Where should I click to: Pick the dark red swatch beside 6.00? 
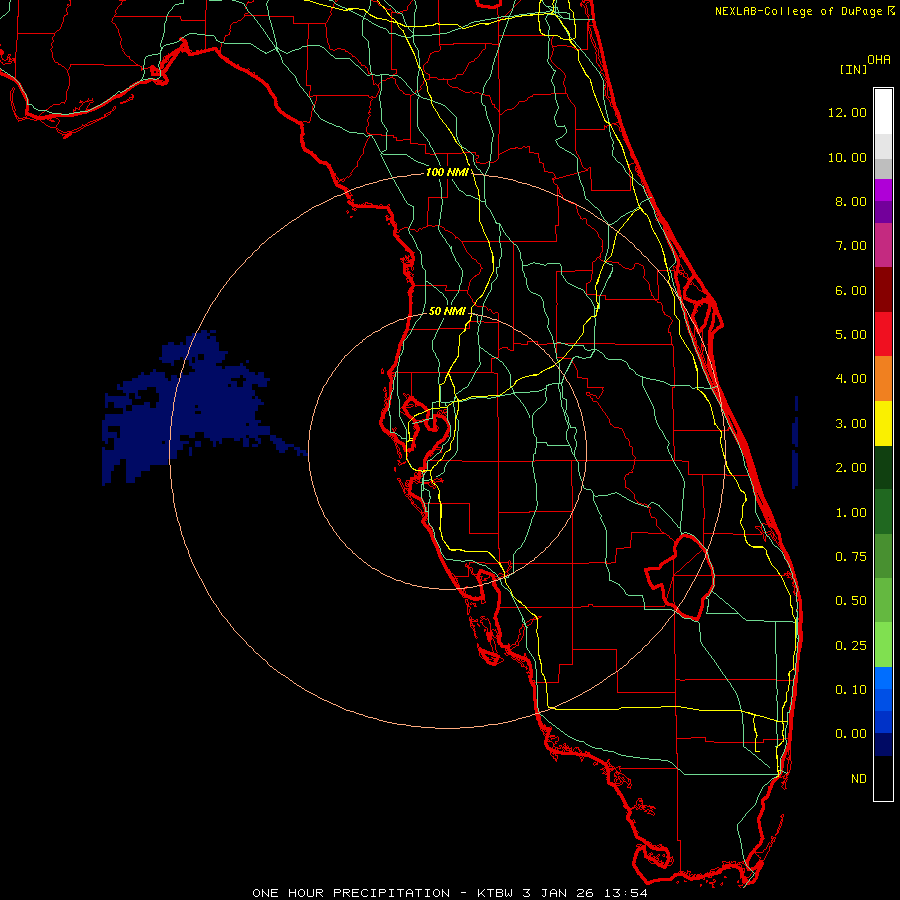pyautogui.click(x=883, y=290)
